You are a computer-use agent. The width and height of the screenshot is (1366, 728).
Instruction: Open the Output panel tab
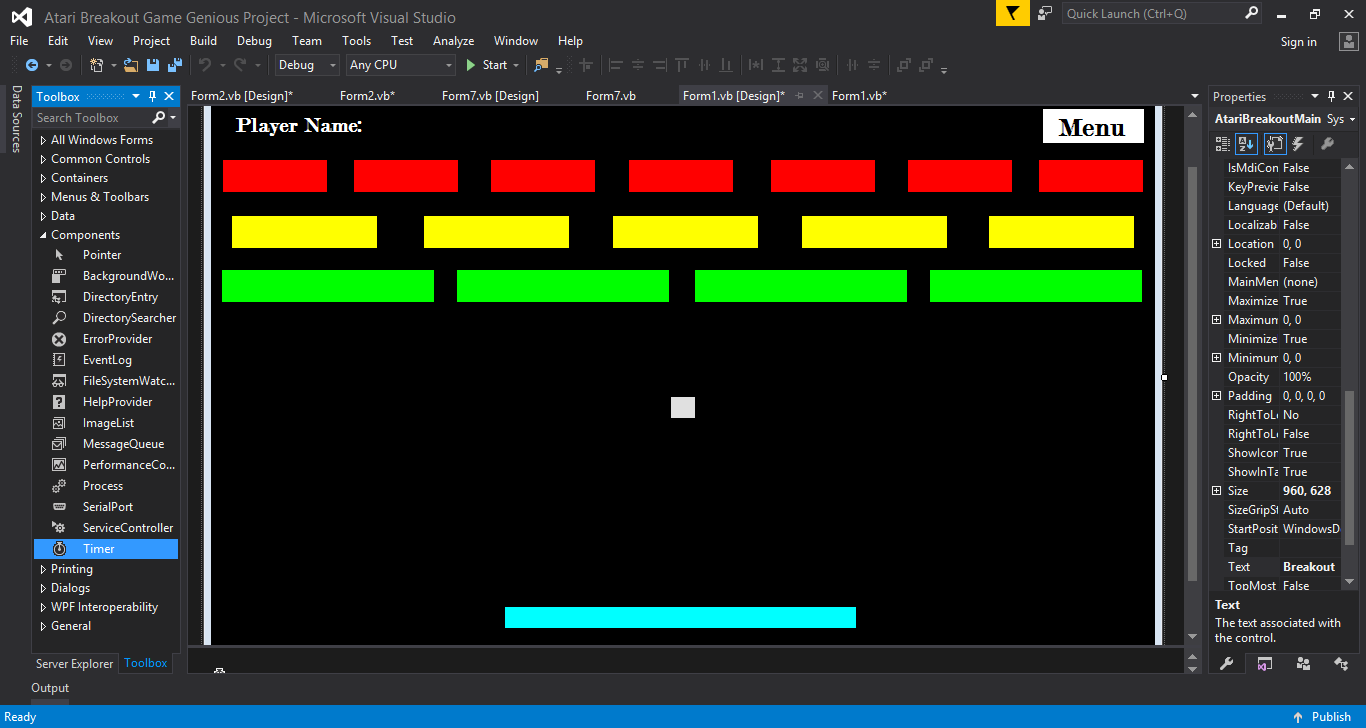pyautogui.click(x=50, y=688)
